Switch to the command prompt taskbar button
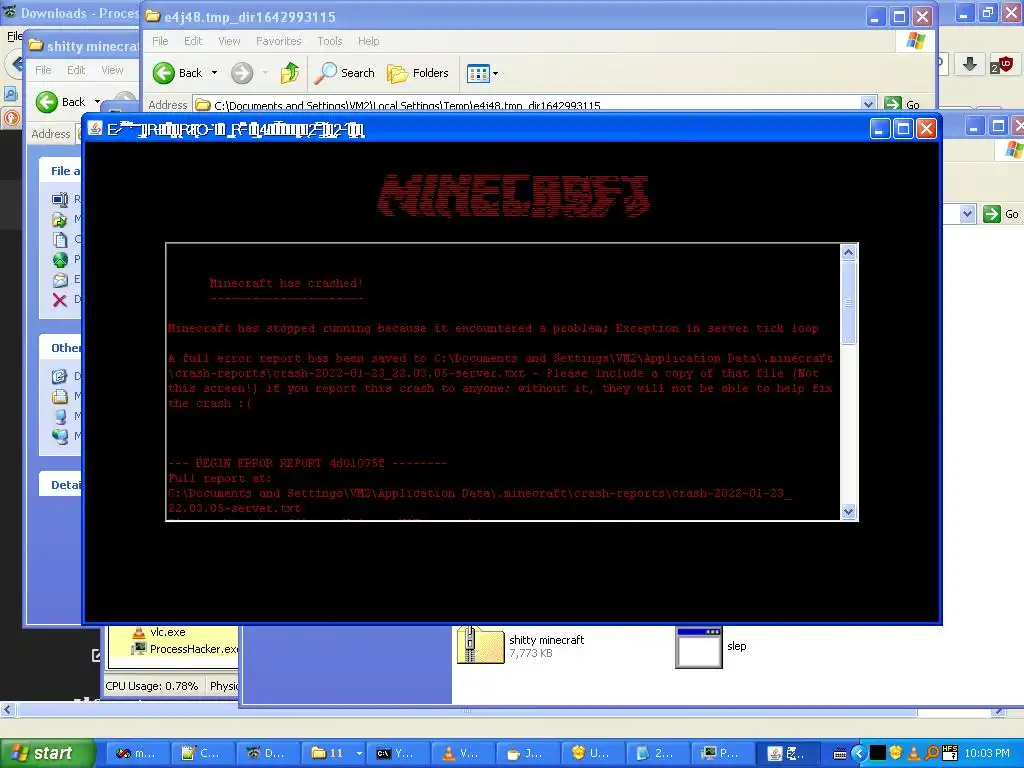Image resolution: width=1024 pixels, height=768 pixels. pos(398,753)
